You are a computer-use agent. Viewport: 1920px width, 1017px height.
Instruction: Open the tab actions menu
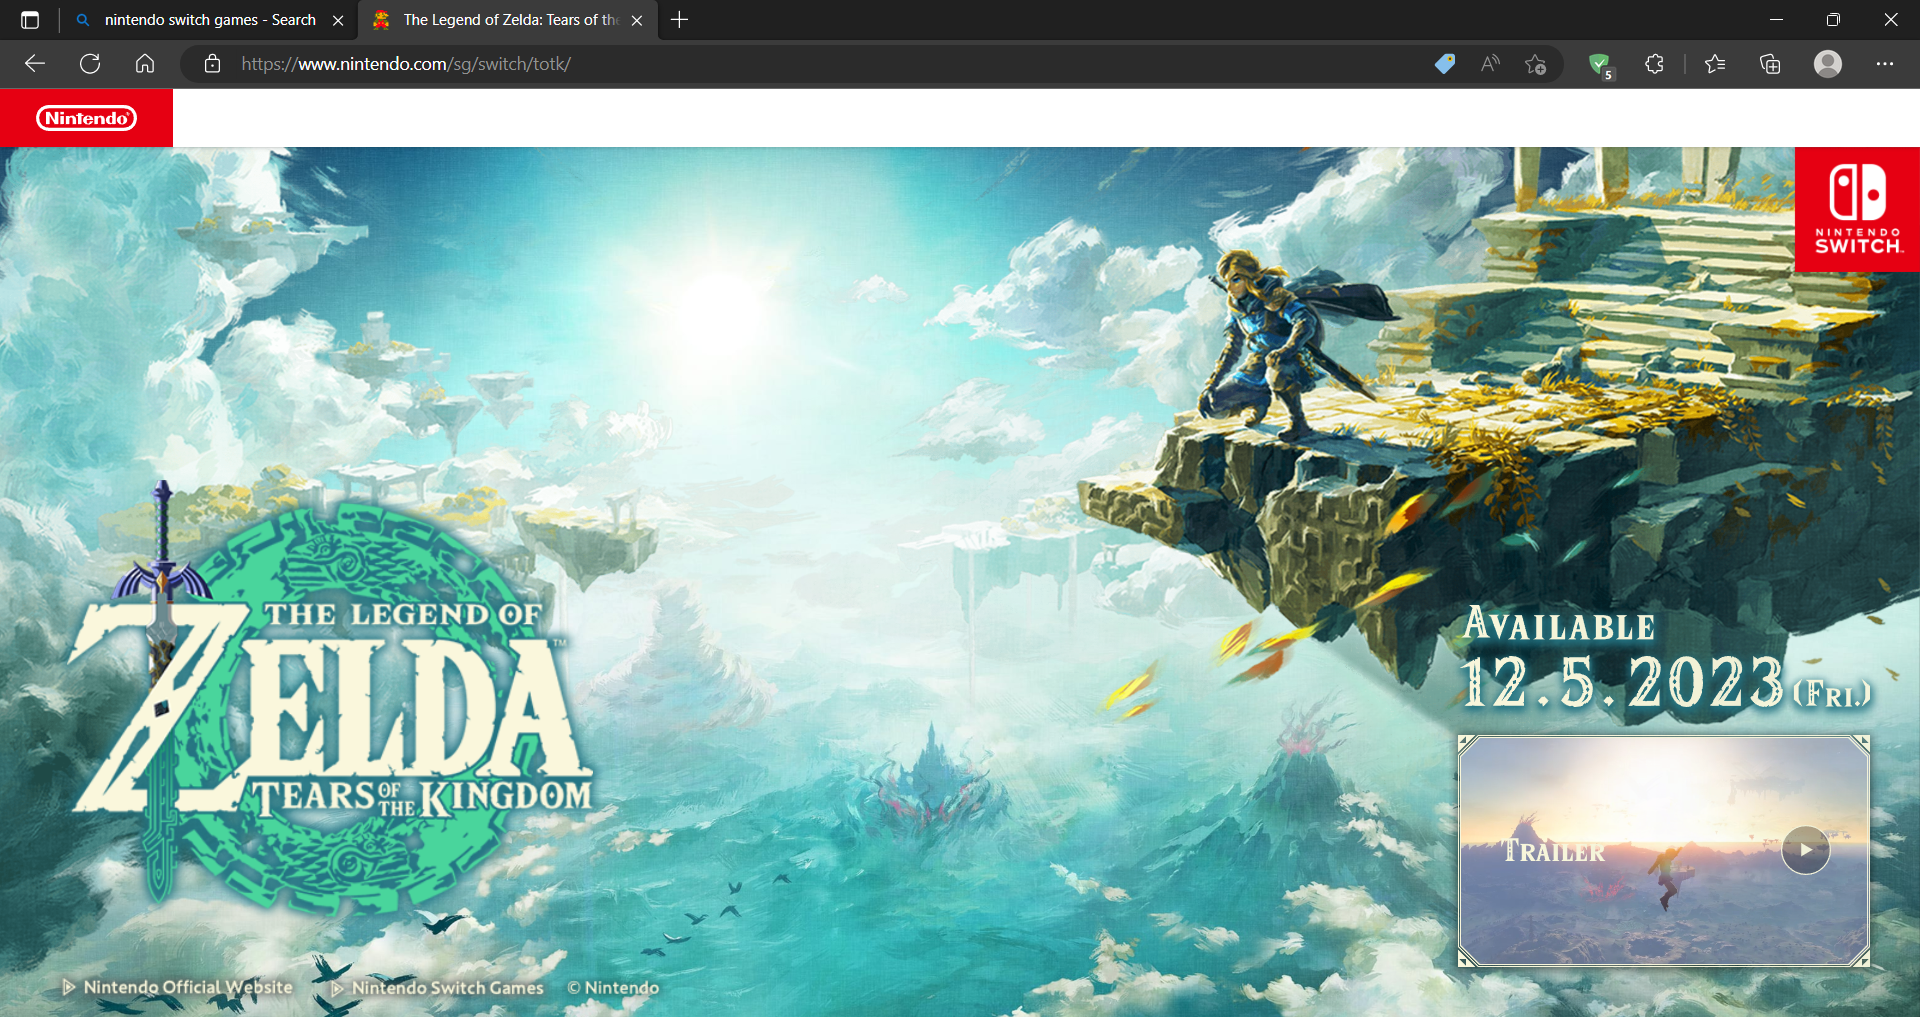coord(30,20)
